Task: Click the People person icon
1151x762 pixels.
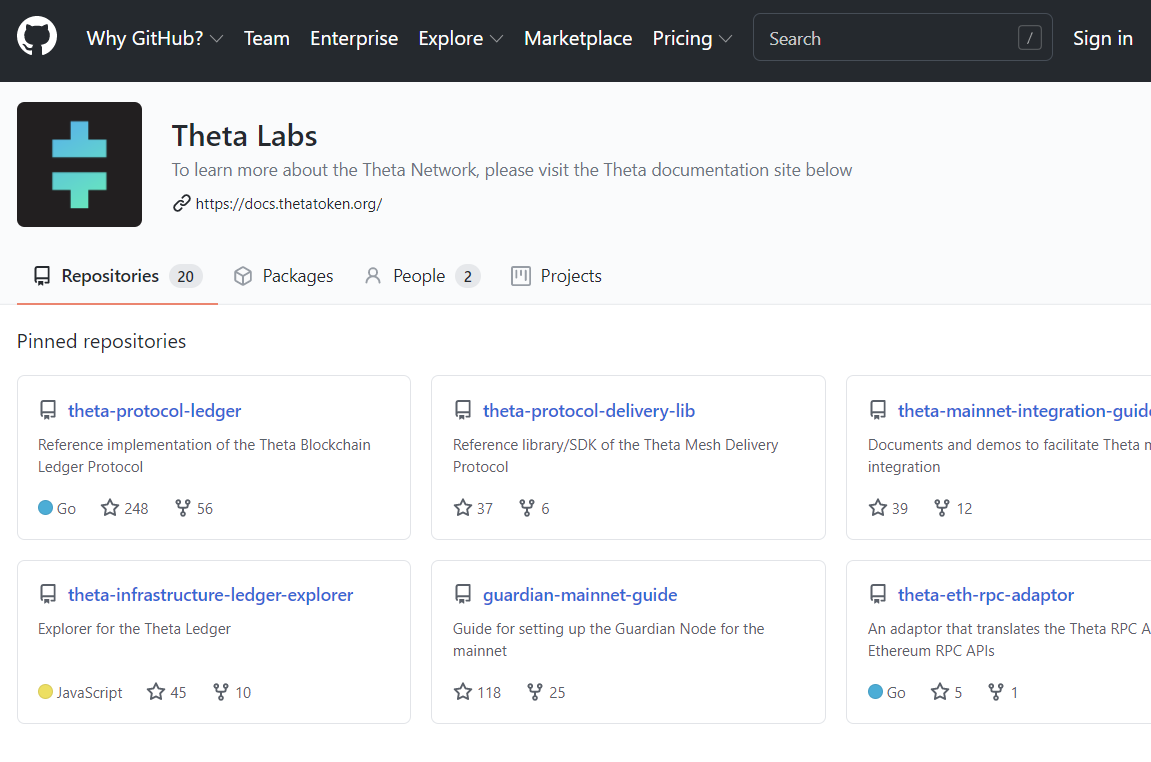Action: pyautogui.click(x=373, y=276)
